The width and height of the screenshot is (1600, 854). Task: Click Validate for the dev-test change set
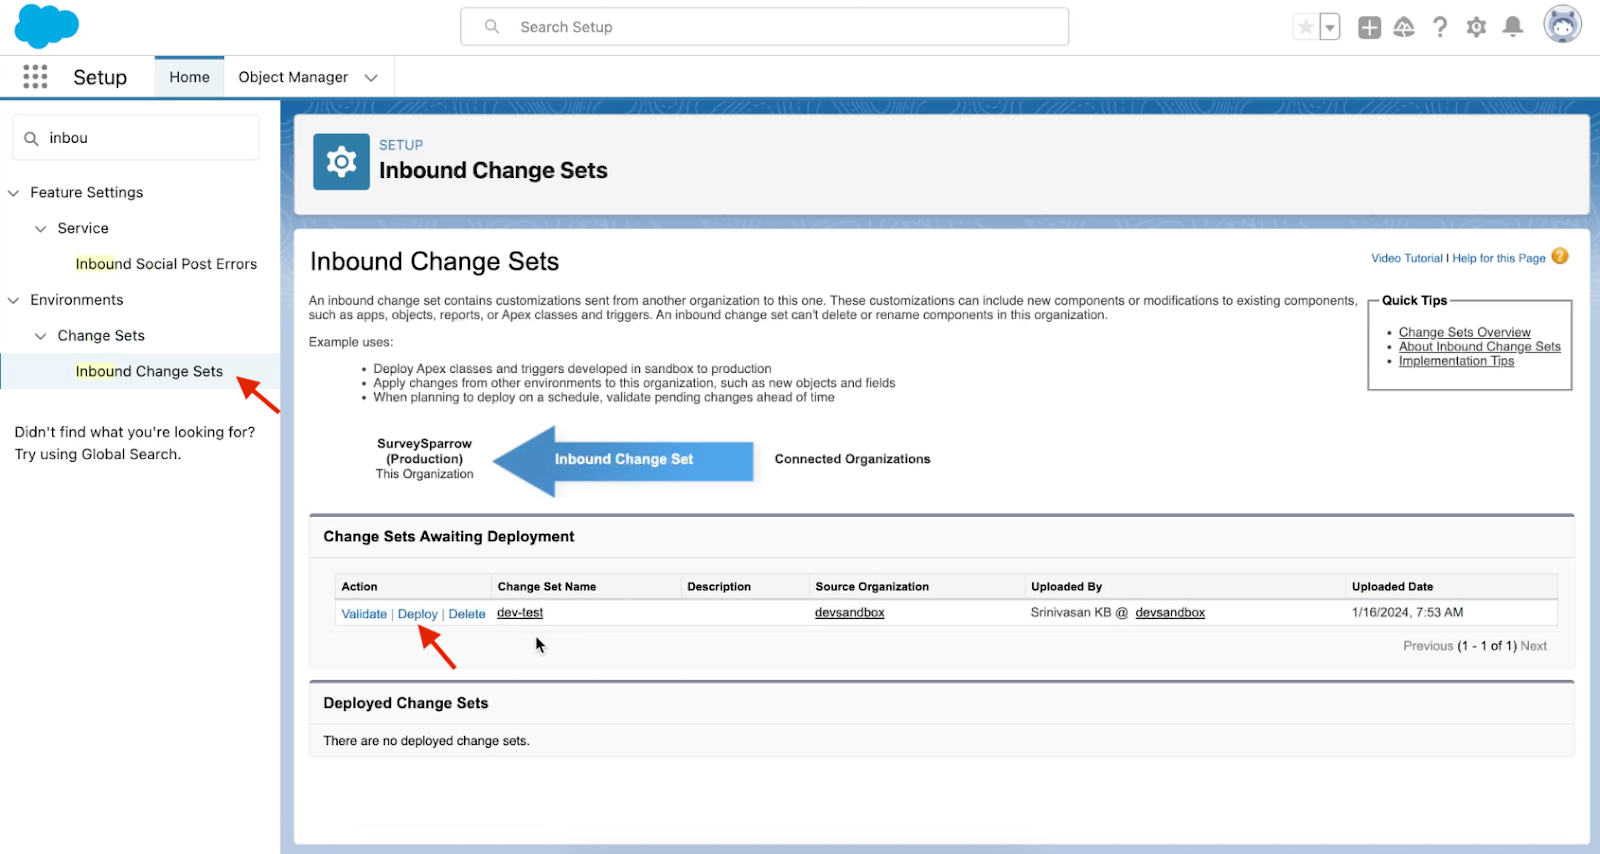[364, 614]
